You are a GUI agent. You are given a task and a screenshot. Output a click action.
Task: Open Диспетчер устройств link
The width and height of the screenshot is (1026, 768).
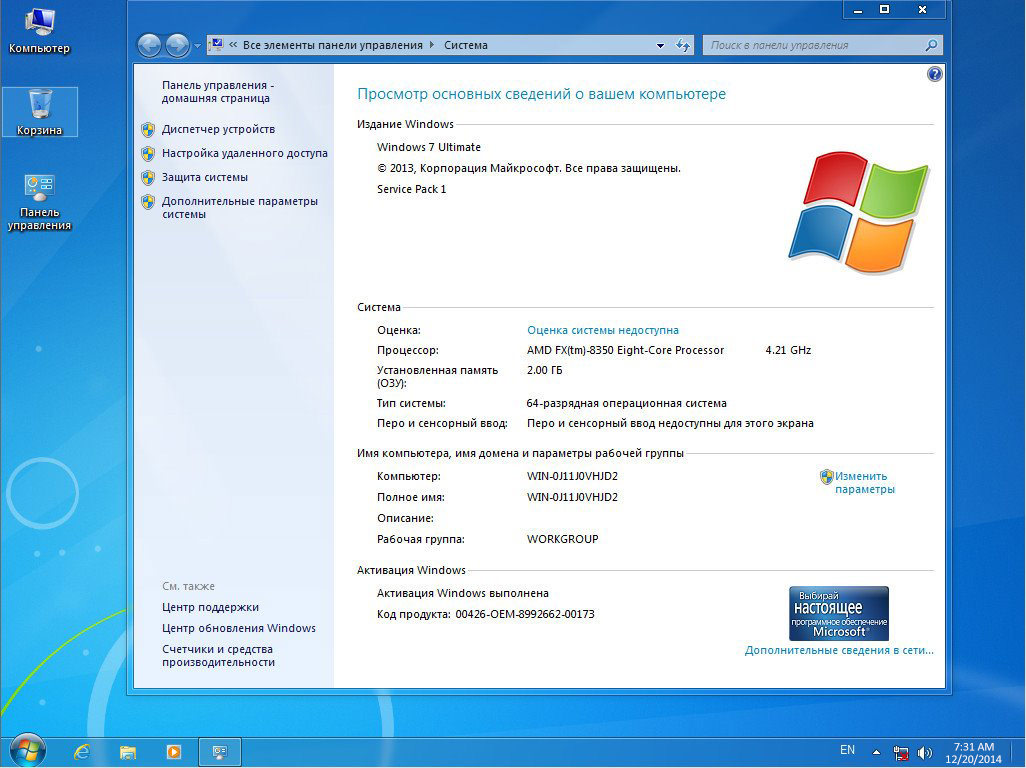tap(218, 129)
